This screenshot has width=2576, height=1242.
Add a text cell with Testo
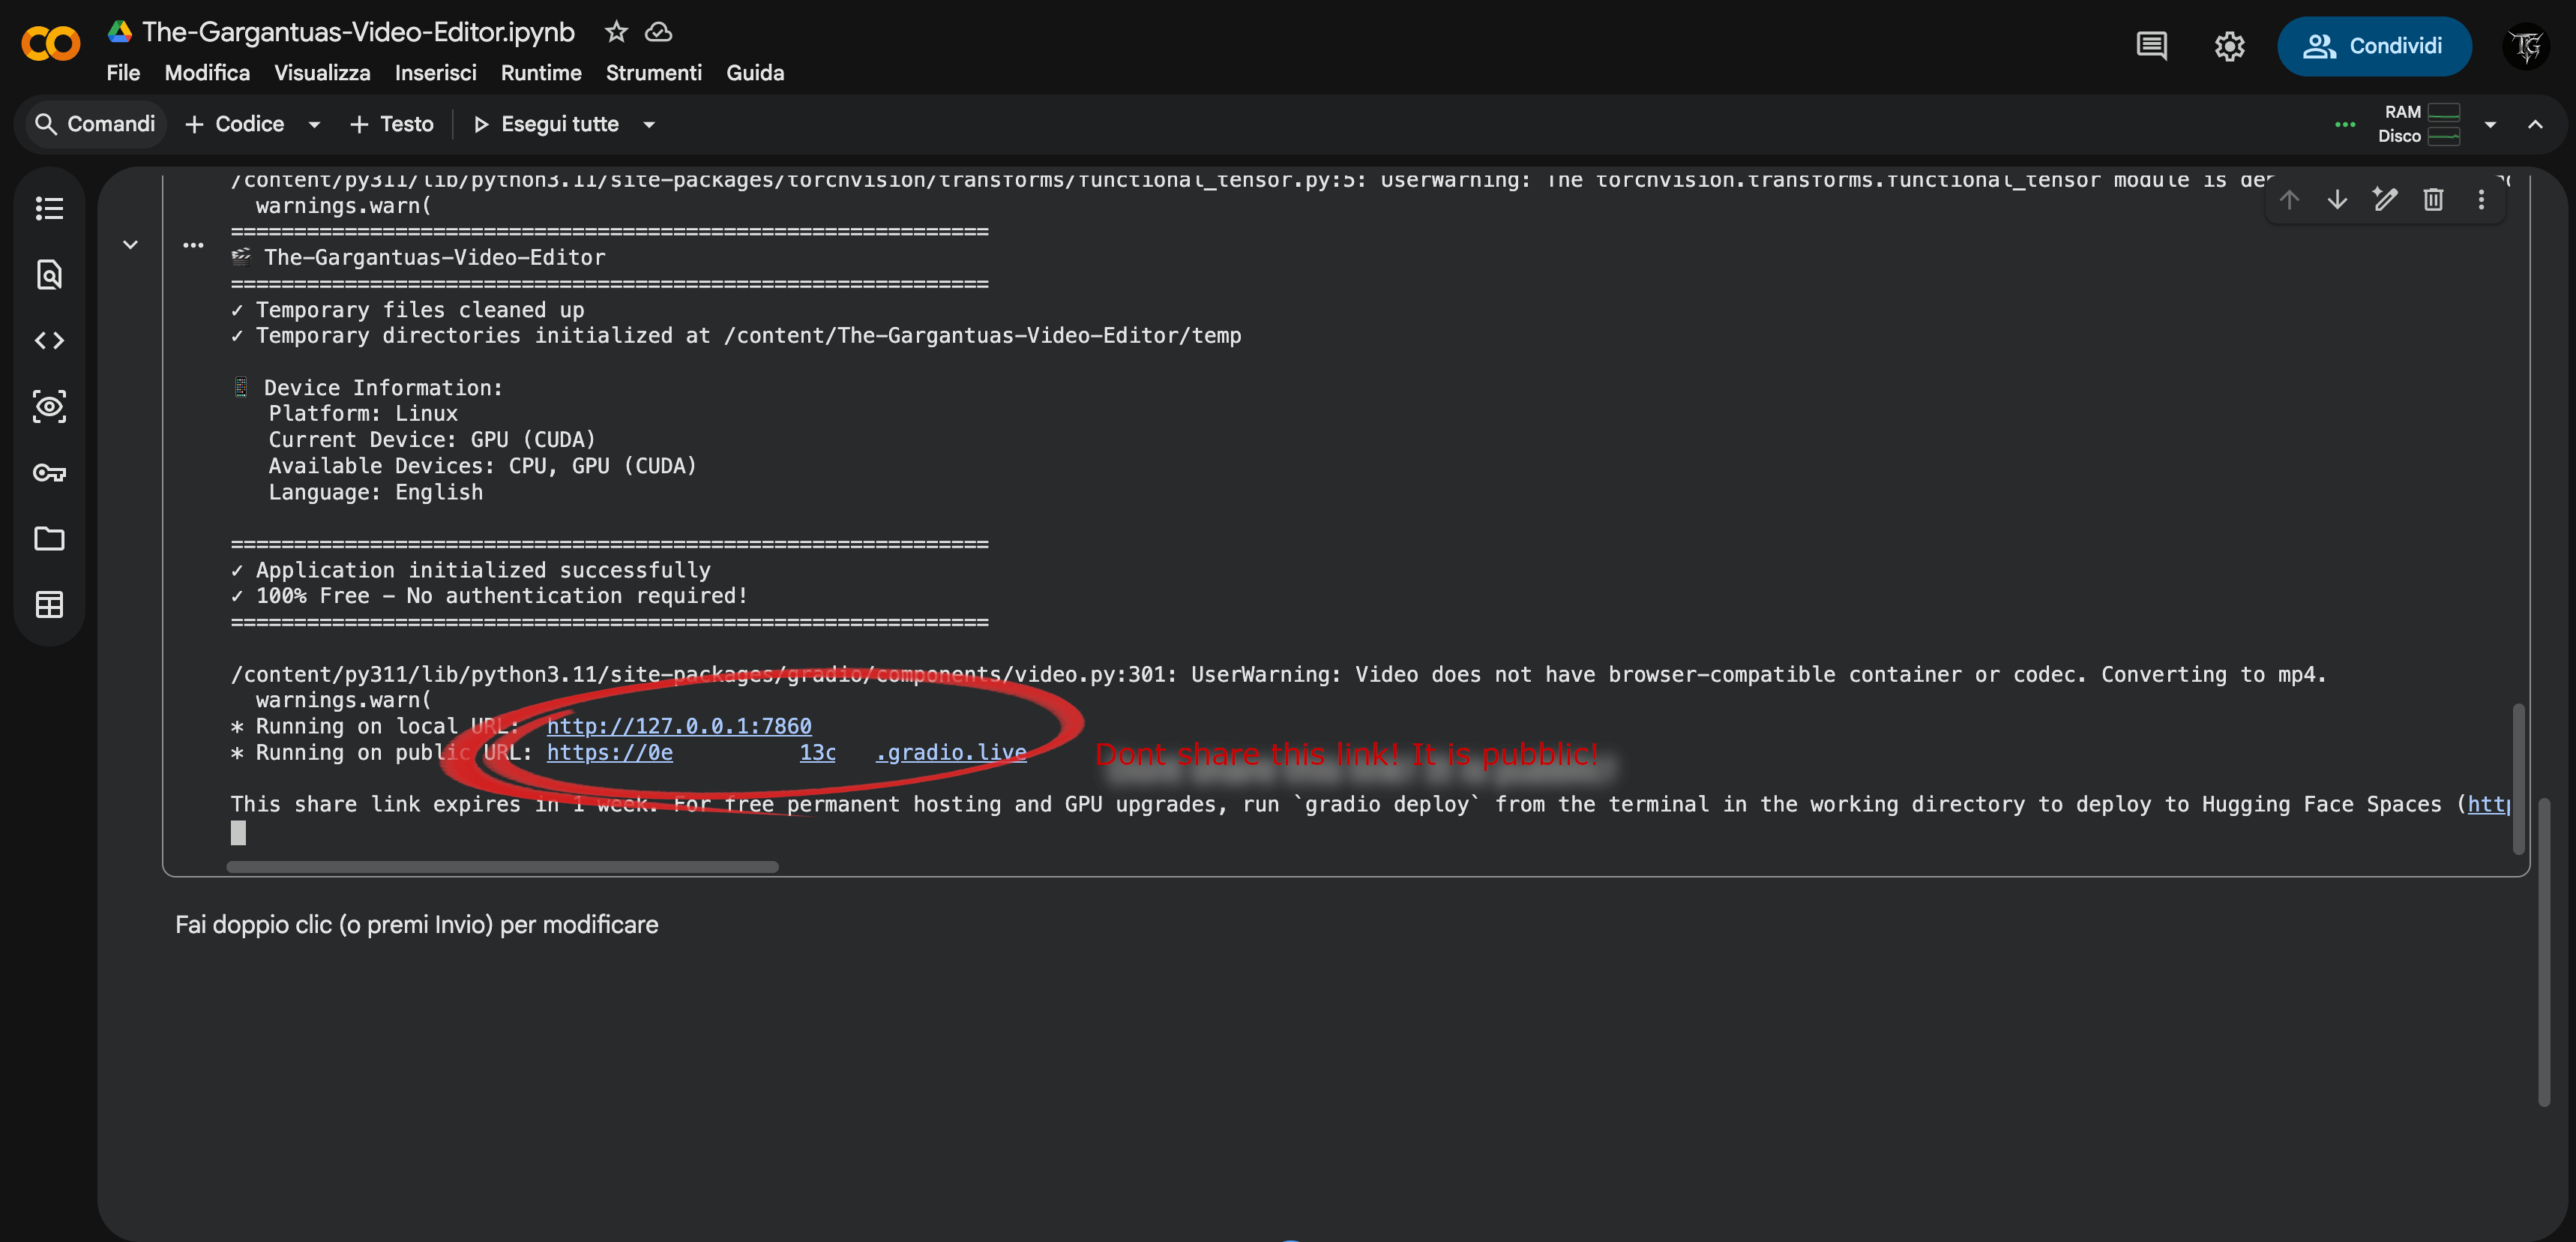(x=391, y=124)
